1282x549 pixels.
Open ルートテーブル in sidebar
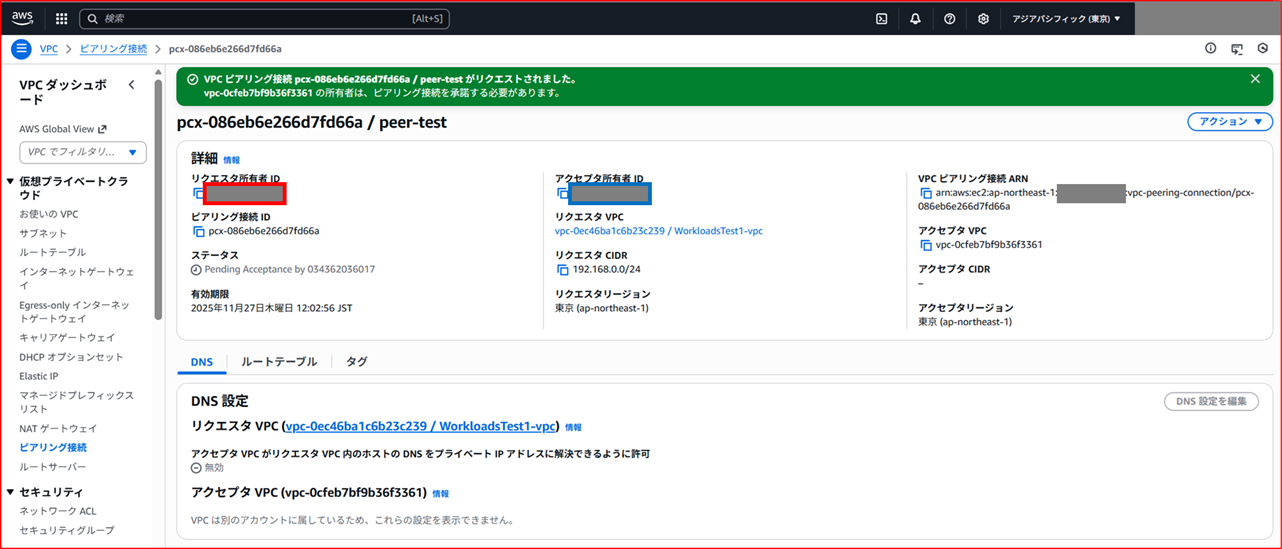[52, 252]
